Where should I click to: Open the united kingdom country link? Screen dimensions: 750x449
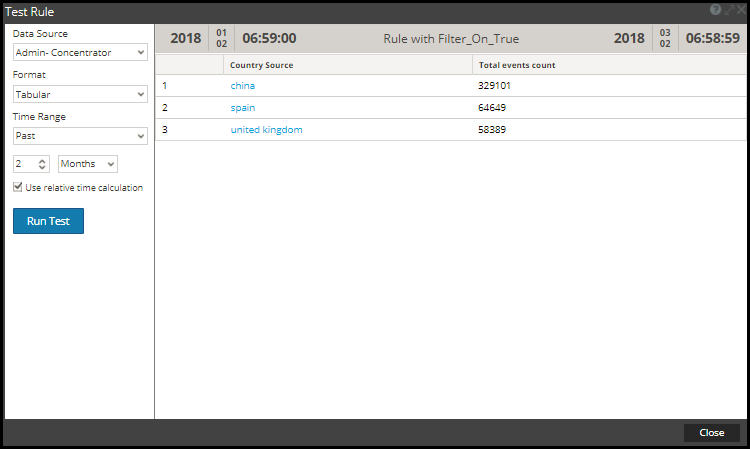click(266, 130)
